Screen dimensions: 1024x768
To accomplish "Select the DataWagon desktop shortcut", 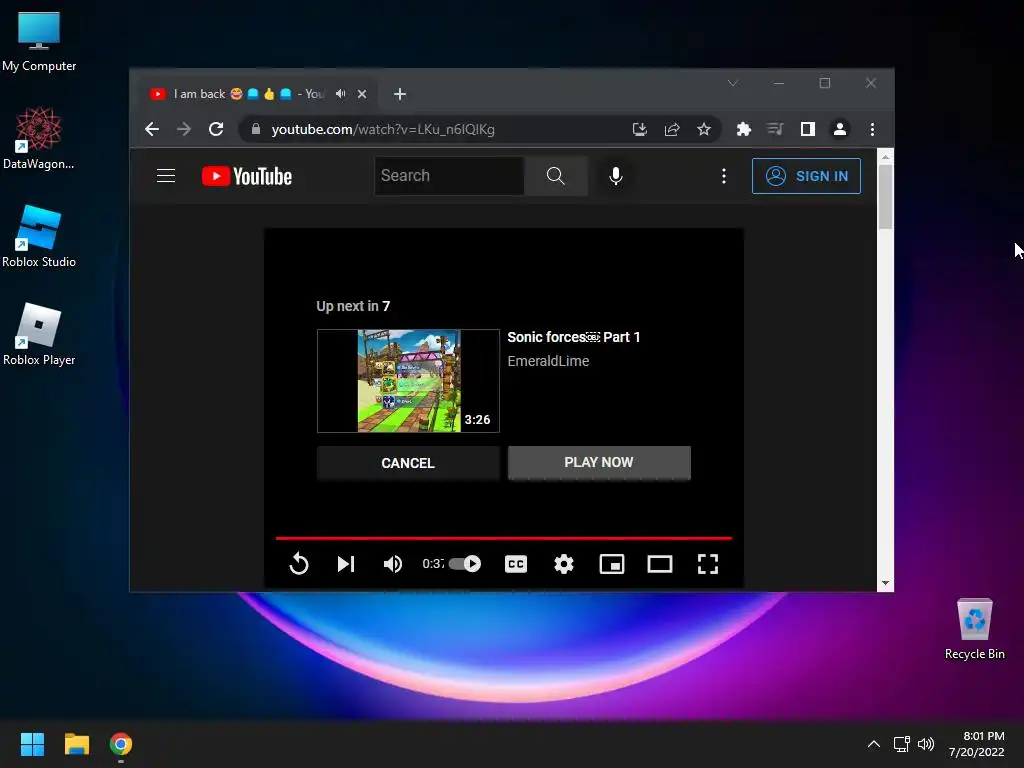I will [x=39, y=138].
